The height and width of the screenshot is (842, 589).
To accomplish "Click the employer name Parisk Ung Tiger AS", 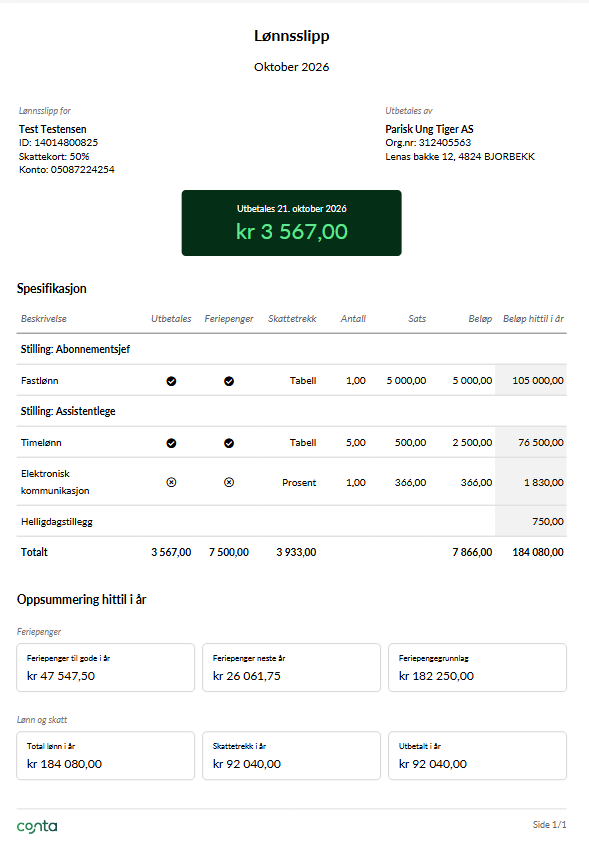I will coord(430,129).
